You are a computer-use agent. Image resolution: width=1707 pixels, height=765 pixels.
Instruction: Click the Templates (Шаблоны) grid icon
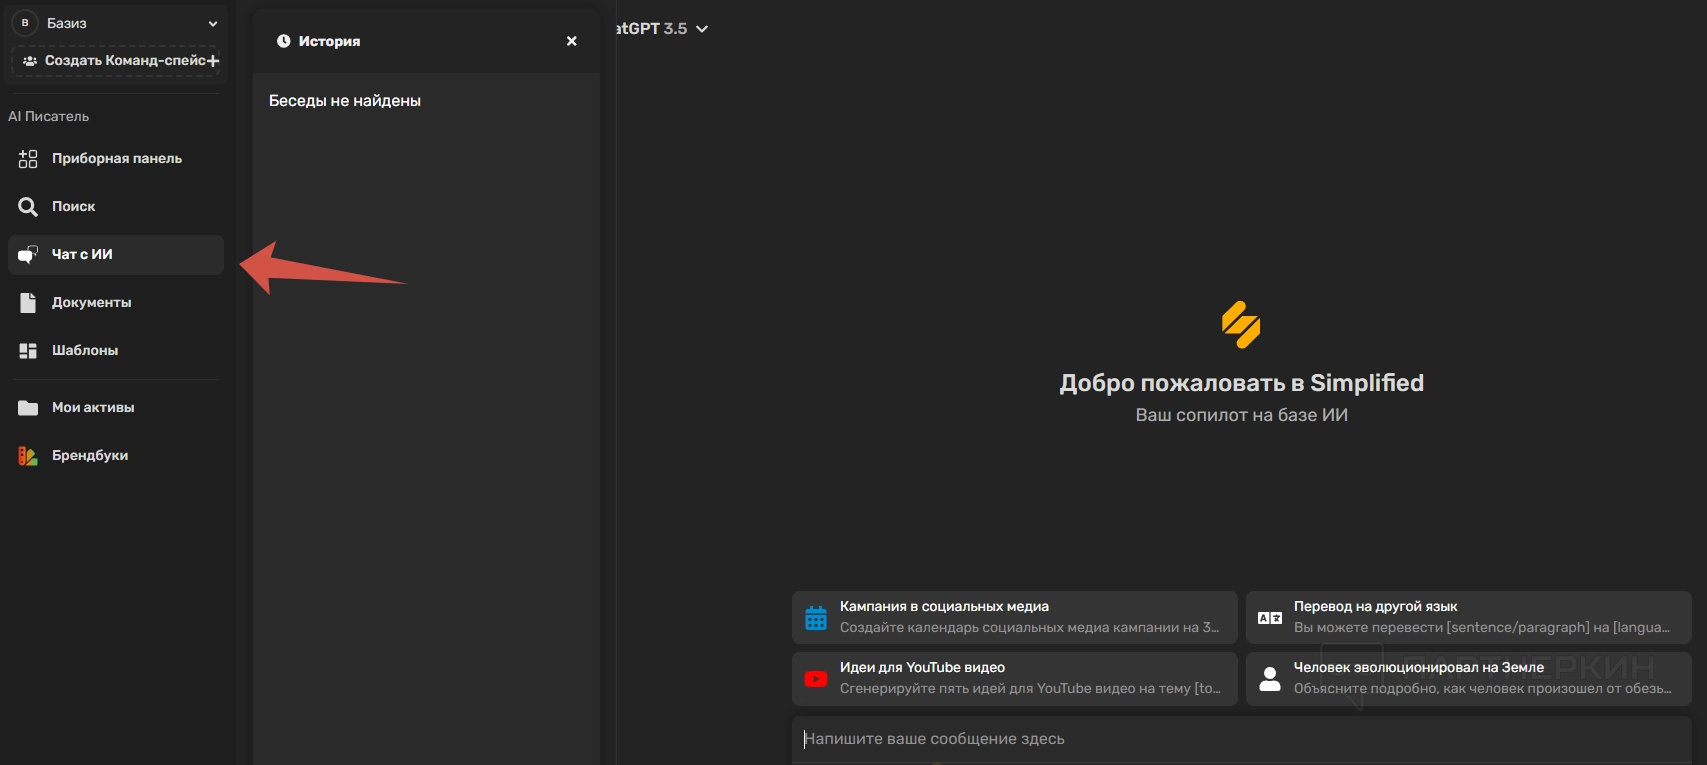[28, 351]
